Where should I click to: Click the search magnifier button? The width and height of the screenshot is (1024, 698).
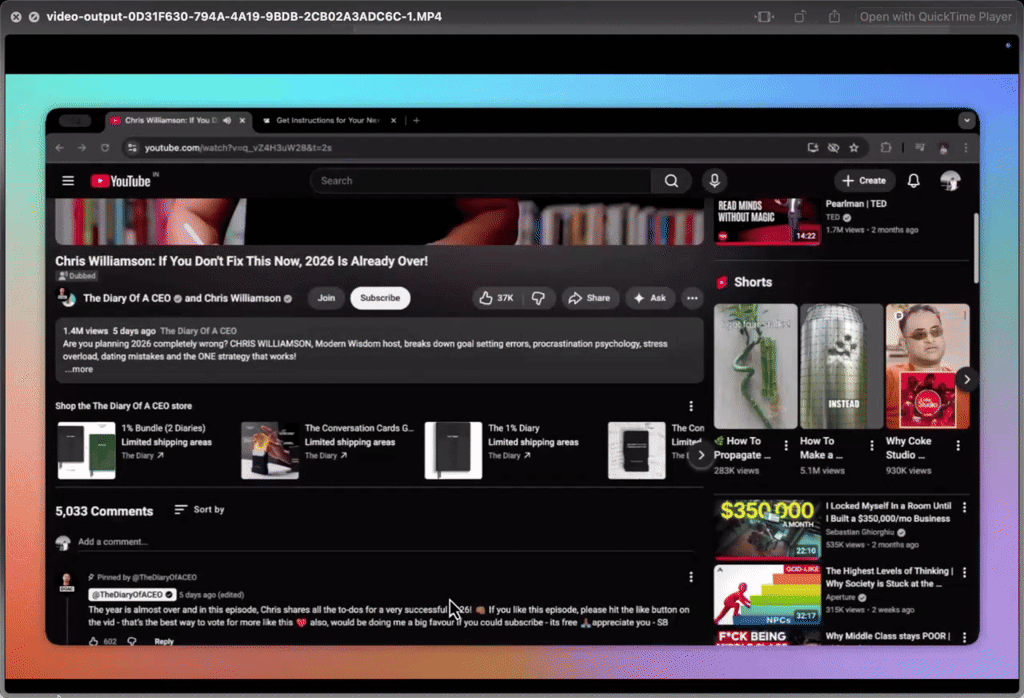pos(671,181)
